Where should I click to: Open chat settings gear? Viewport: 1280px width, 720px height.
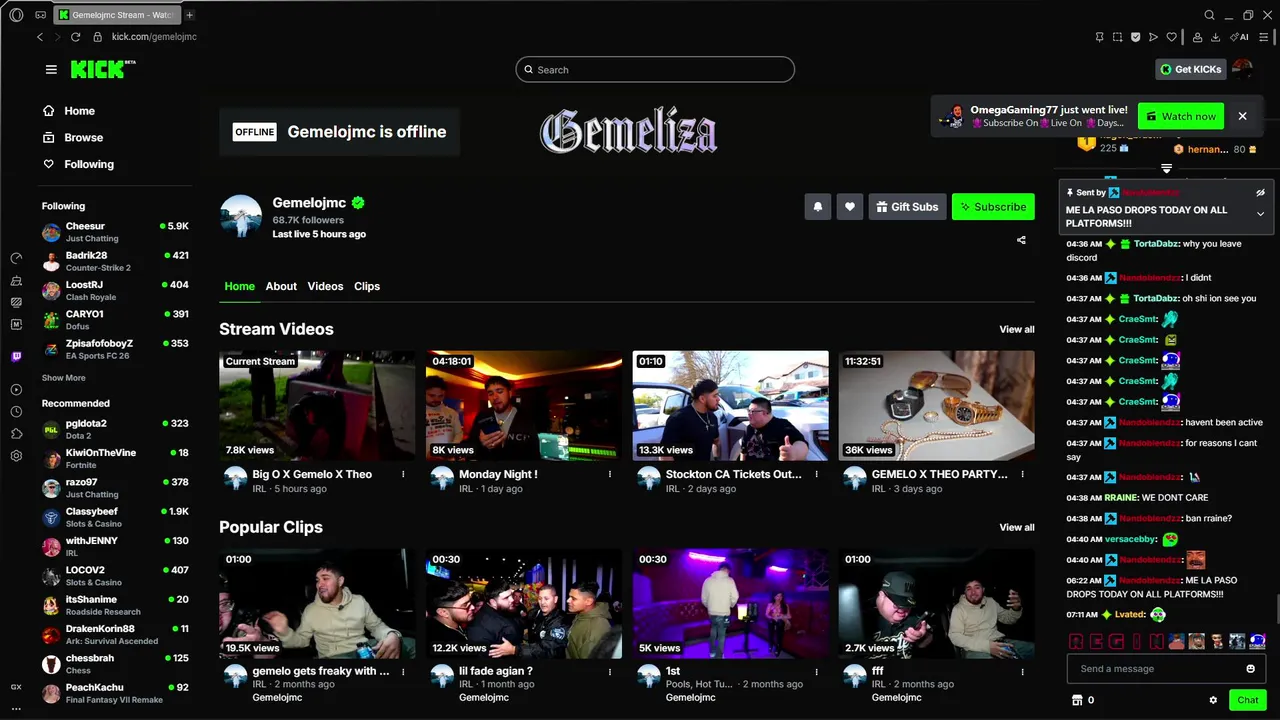(x=1213, y=700)
